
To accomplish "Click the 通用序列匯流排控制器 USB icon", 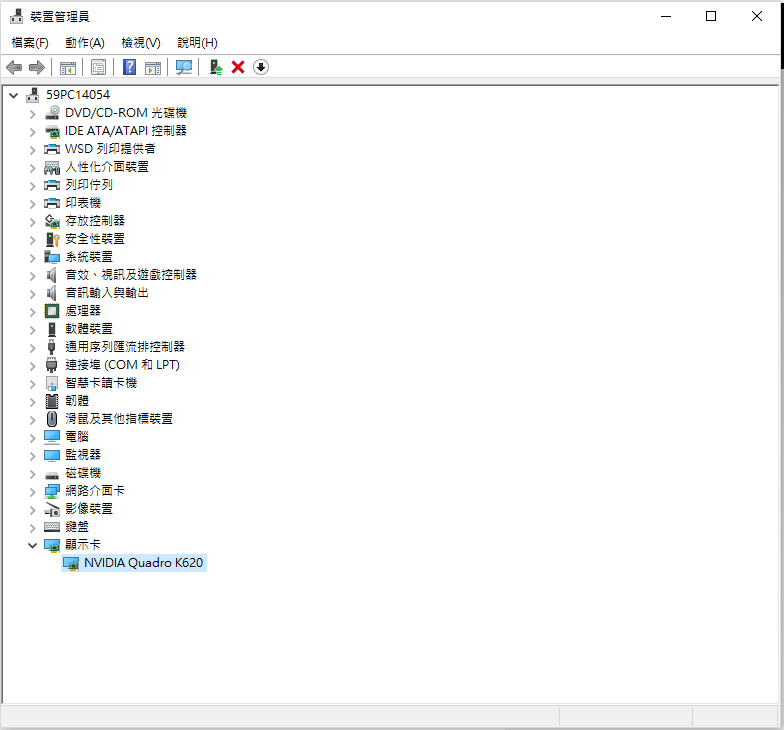I will [52, 347].
